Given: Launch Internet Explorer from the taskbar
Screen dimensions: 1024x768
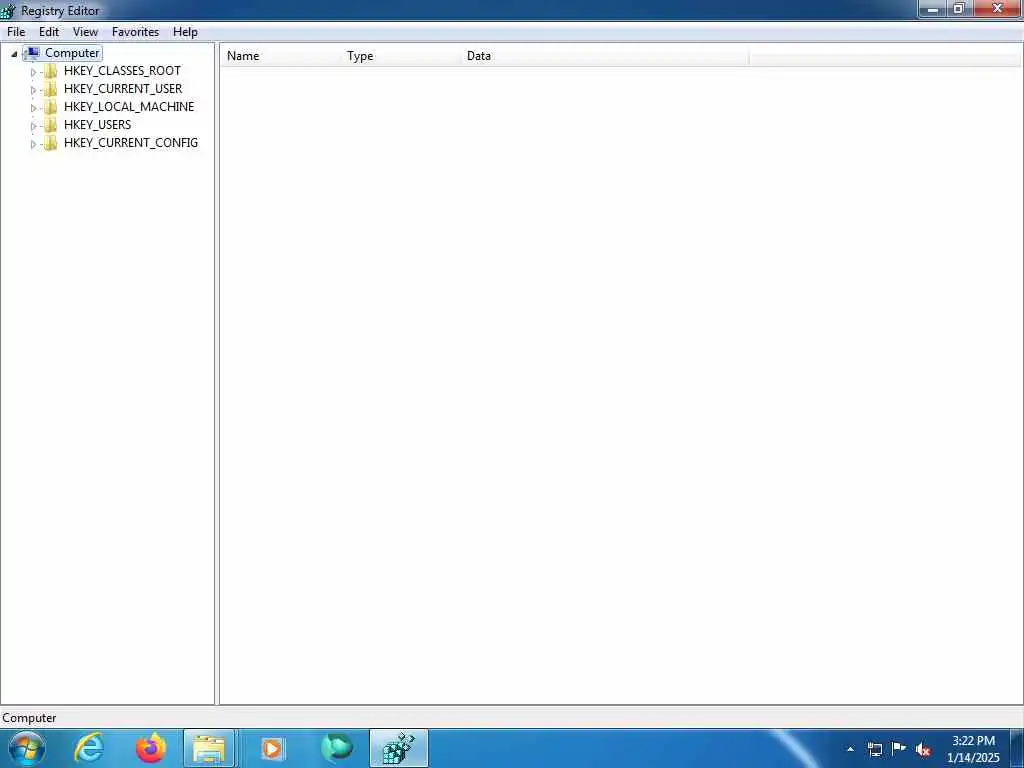Looking at the screenshot, I should click(x=88, y=748).
